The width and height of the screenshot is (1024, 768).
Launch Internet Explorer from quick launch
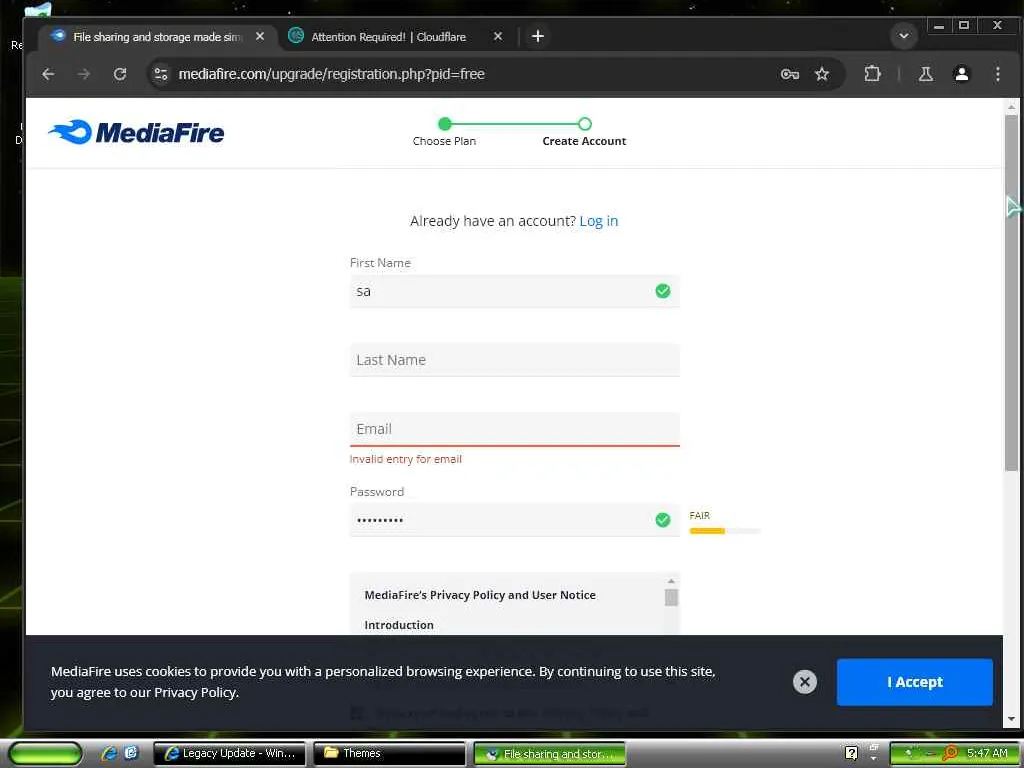109,753
